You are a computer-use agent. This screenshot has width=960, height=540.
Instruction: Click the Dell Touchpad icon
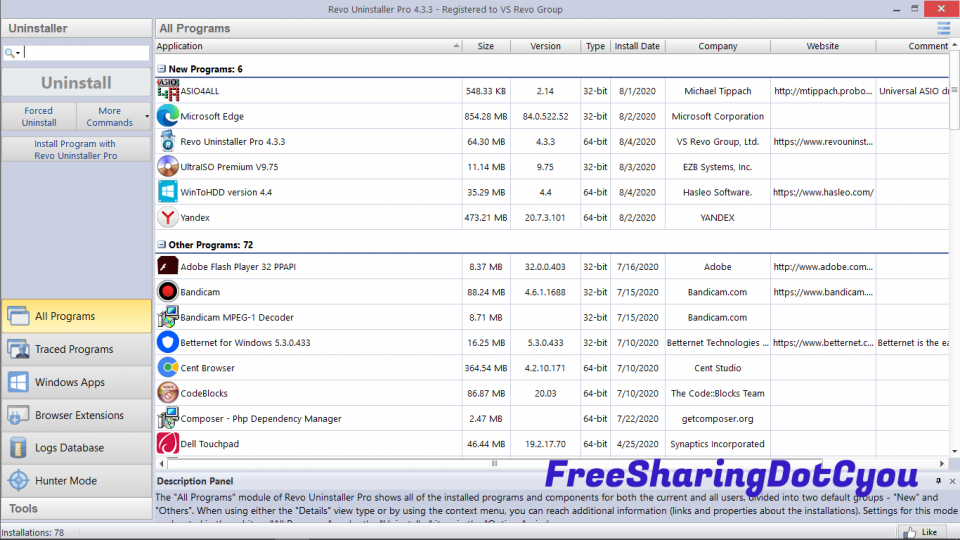coord(168,443)
